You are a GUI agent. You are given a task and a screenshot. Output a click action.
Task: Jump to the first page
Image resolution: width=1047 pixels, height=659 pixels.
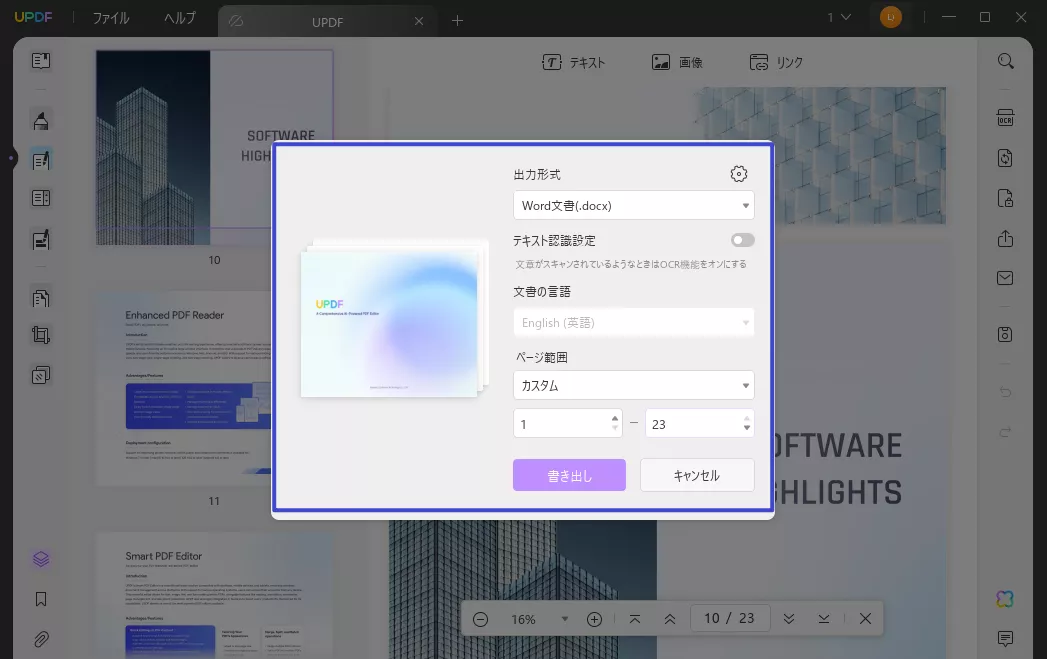click(x=635, y=619)
